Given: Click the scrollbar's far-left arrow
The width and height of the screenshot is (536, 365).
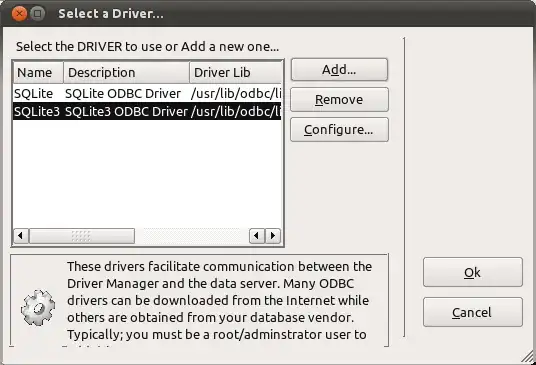Looking at the screenshot, I should click(x=21, y=236).
